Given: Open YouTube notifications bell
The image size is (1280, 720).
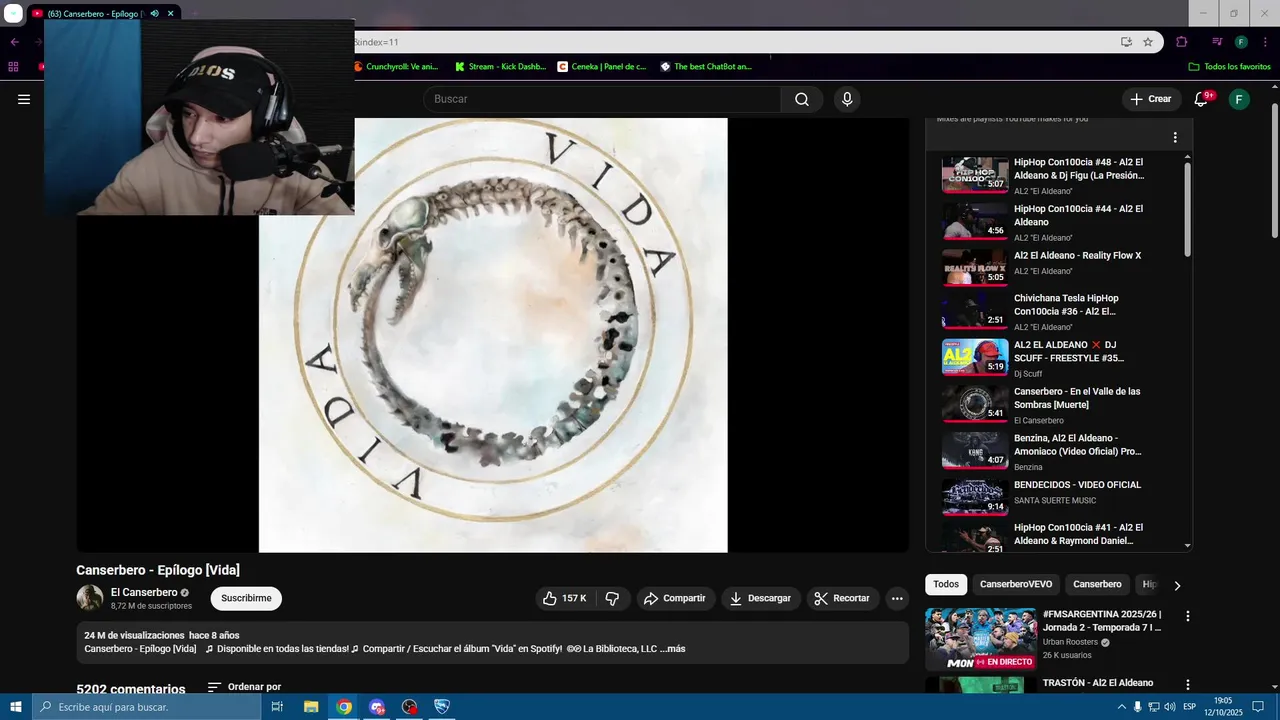Looking at the screenshot, I should tap(1201, 99).
